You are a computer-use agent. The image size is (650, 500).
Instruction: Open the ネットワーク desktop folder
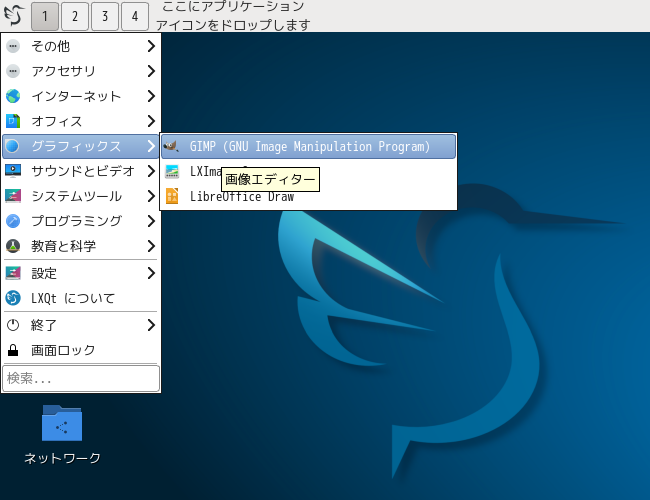pos(62,423)
